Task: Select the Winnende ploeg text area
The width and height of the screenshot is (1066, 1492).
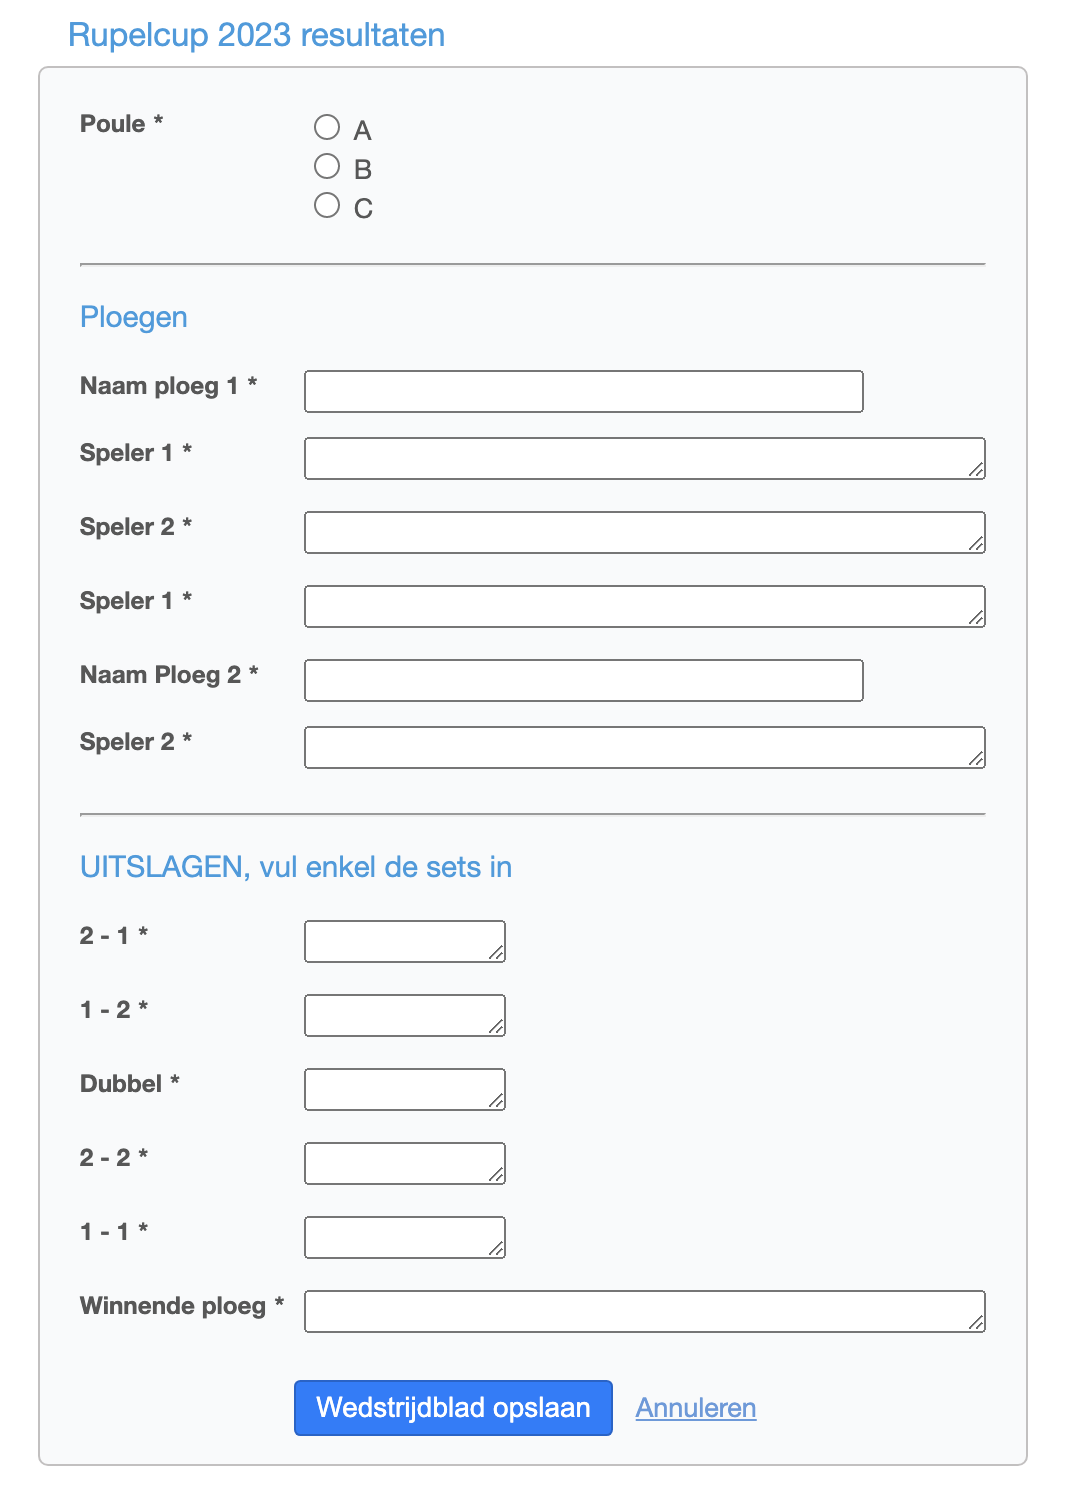Action: coord(645,1312)
